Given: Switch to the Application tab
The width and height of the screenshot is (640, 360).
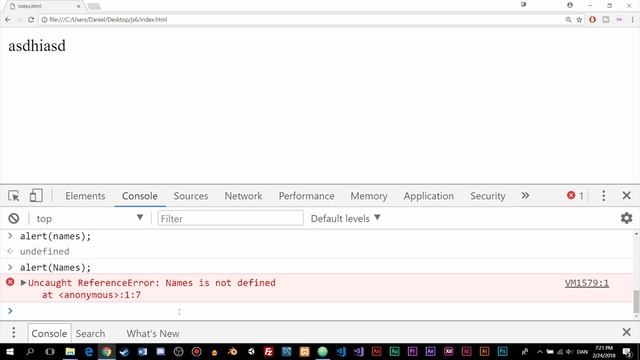Looking at the screenshot, I should click(x=429, y=196).
